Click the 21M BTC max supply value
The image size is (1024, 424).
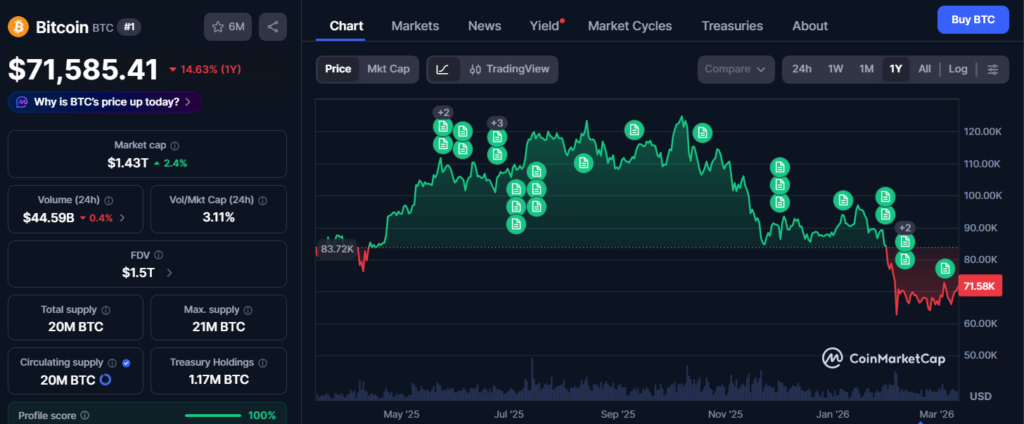[x=219, y=327]
